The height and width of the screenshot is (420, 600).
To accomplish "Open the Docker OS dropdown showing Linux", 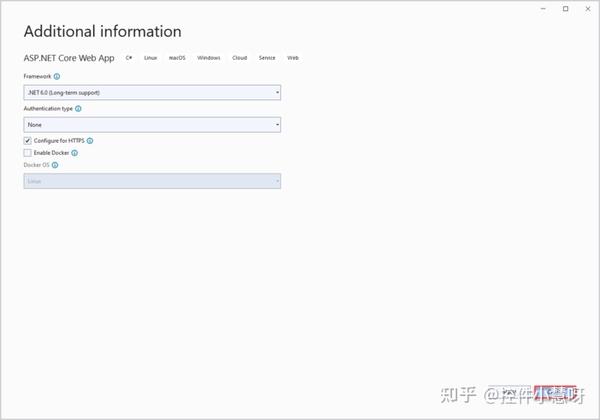I will pos(152,181).
